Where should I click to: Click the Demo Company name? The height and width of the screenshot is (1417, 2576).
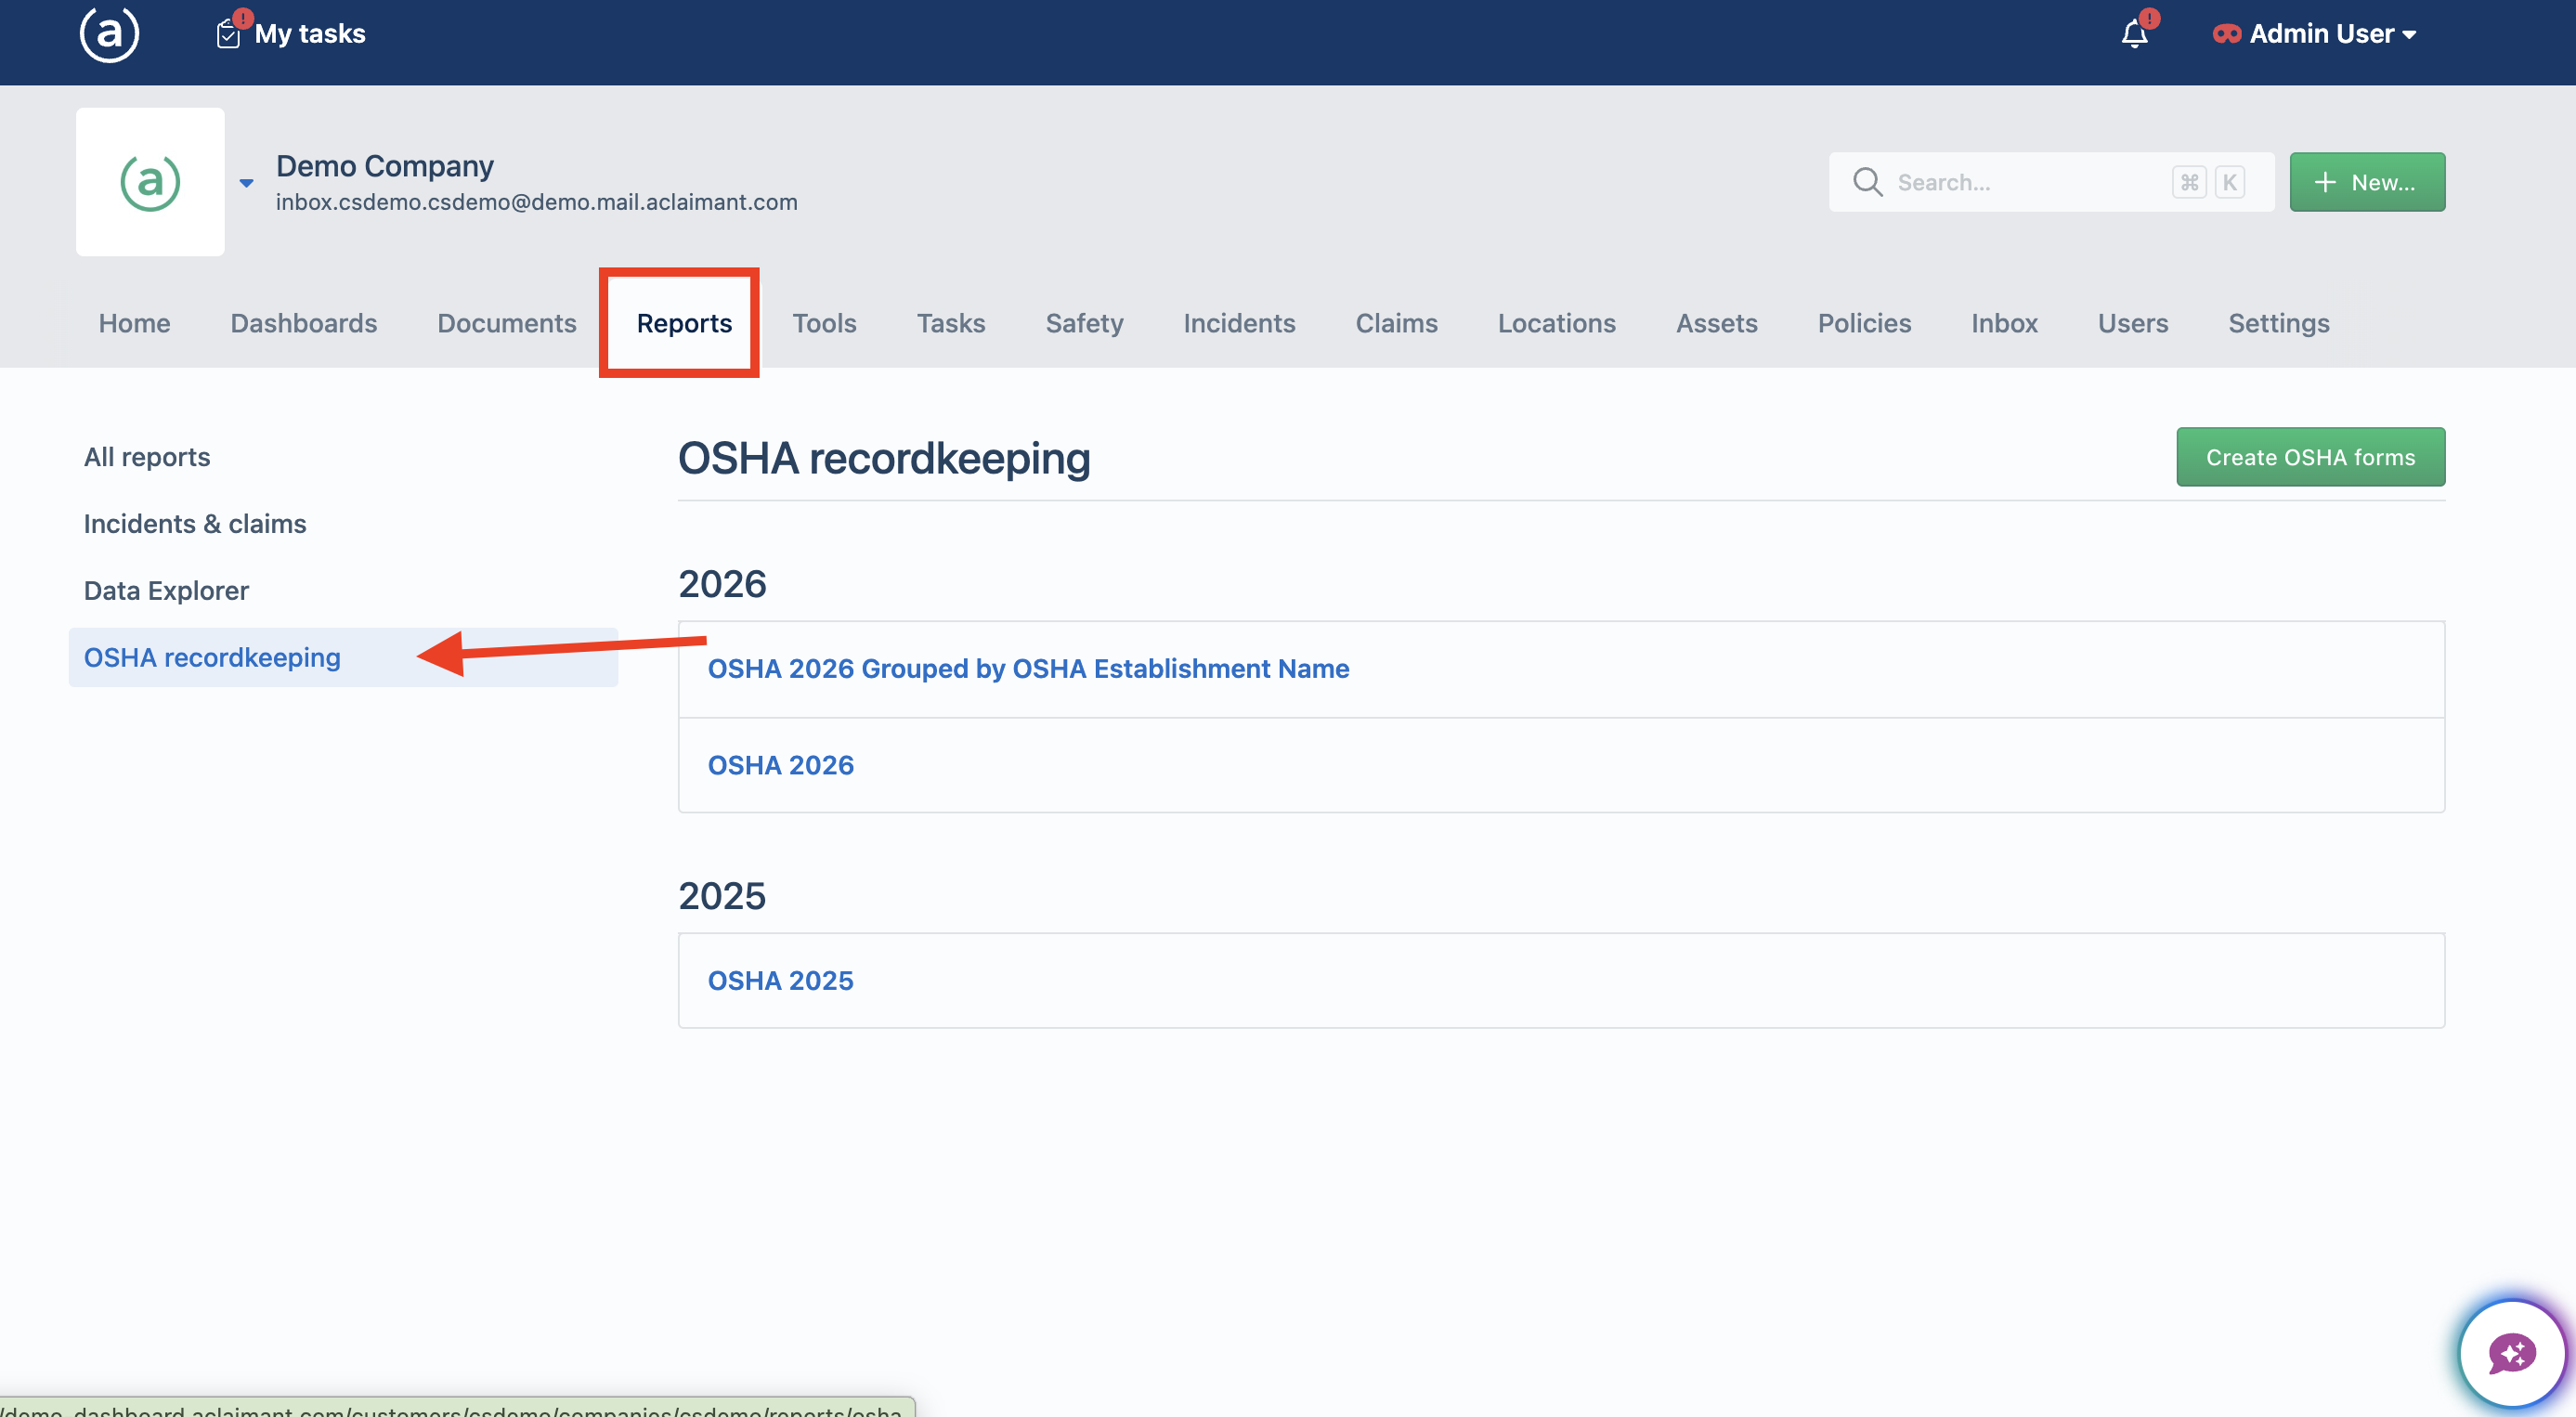(384, 166)
